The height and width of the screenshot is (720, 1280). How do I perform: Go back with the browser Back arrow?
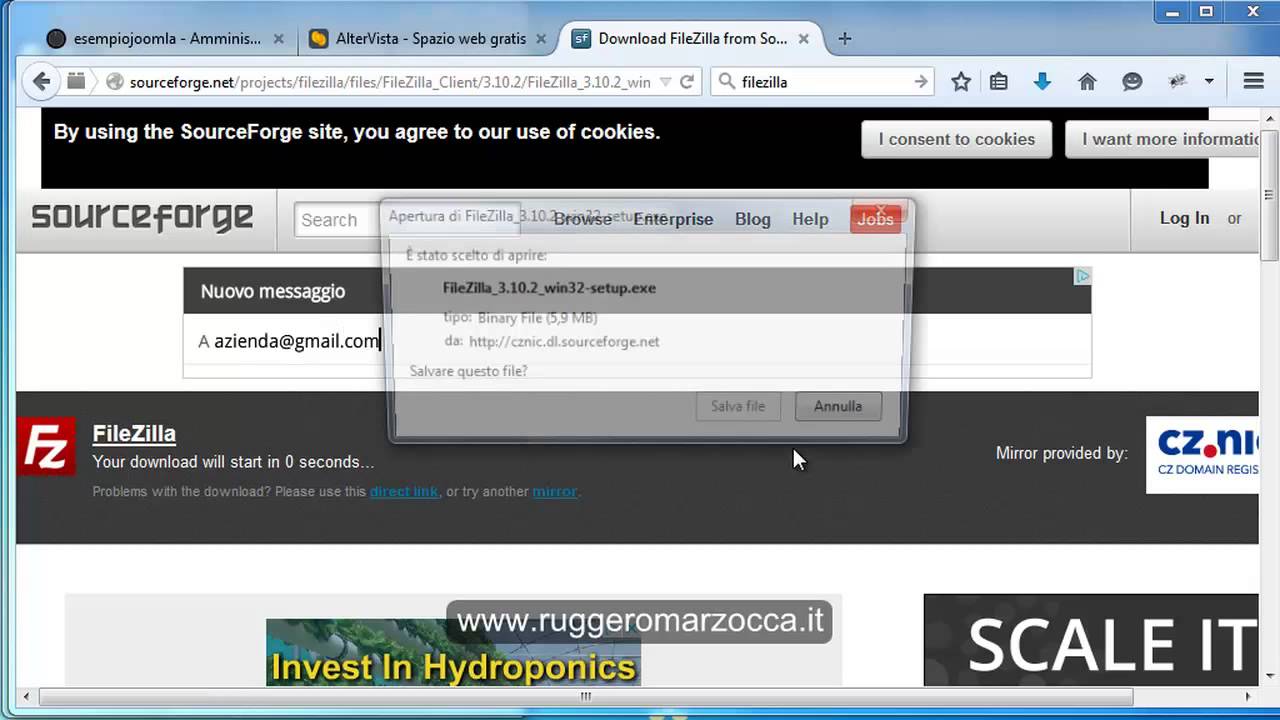pyautogui.click(x=41, y=82)
